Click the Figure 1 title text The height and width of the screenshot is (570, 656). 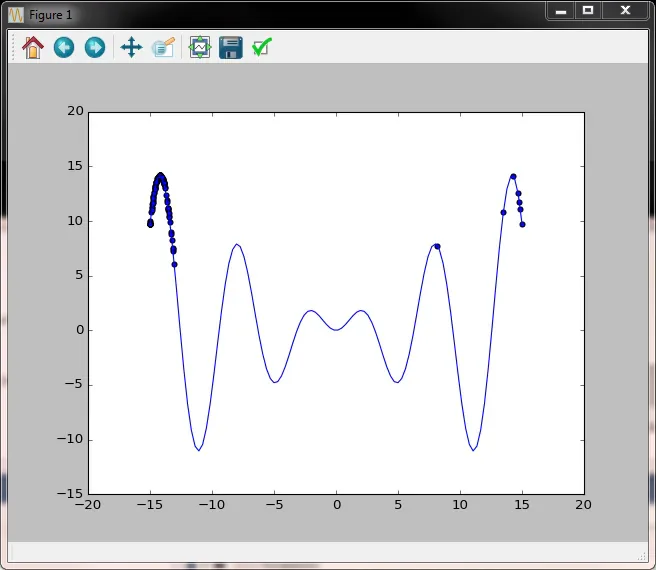51,15
